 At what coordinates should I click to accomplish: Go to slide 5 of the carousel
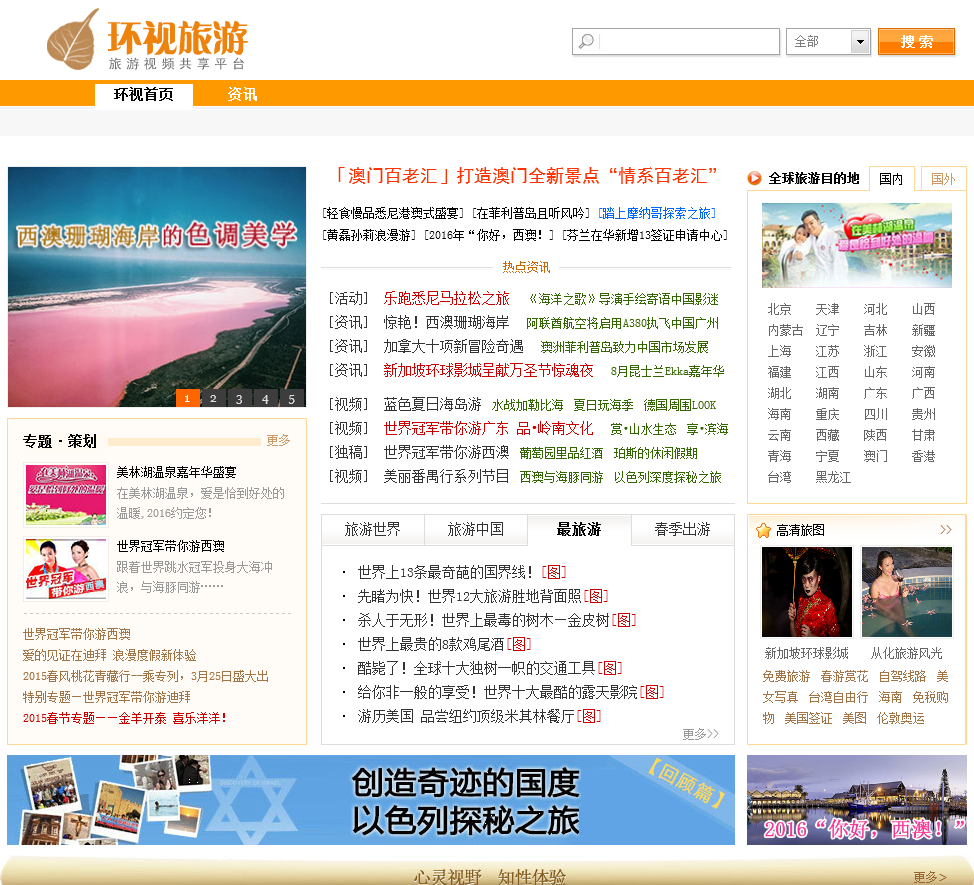(291, 398)
